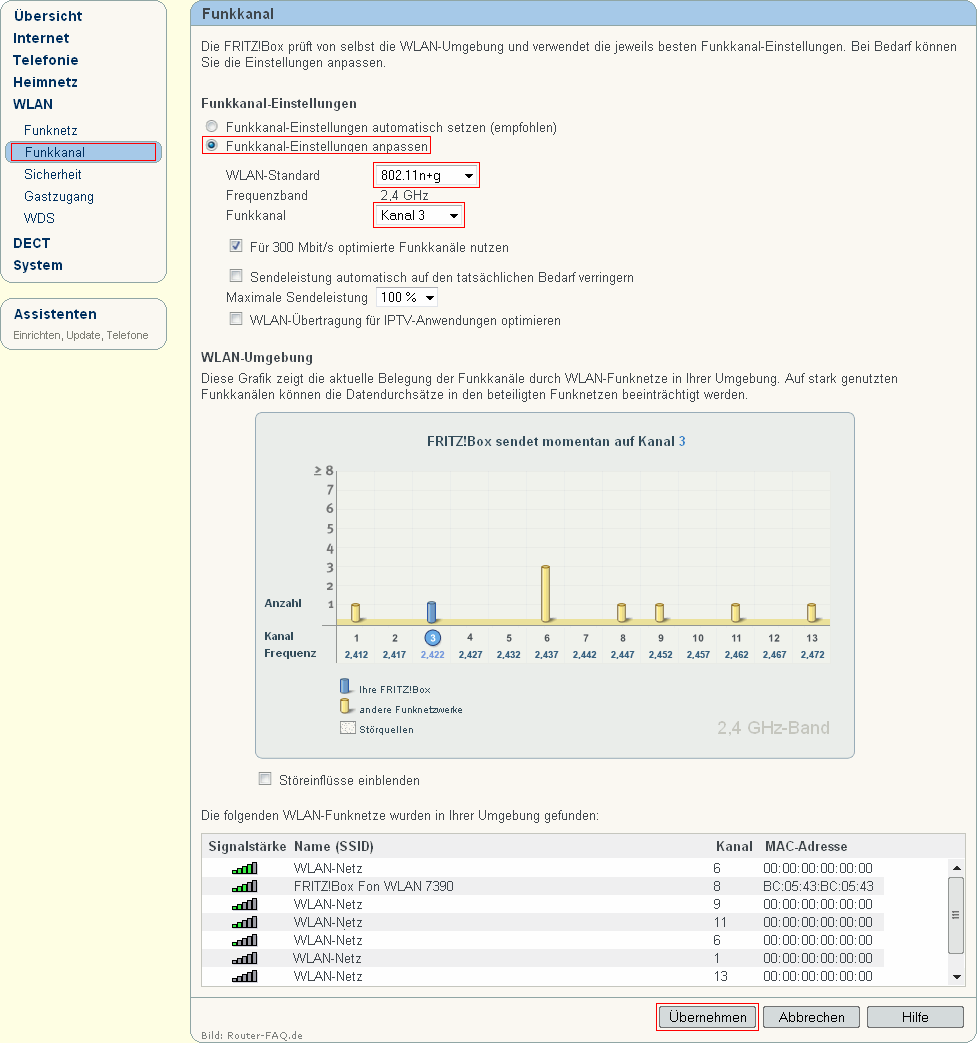Image resolution: width=977 pixels, height=1043 pixels.
Task: Click the Abbrechen button
Action: tap(811, 1017)
